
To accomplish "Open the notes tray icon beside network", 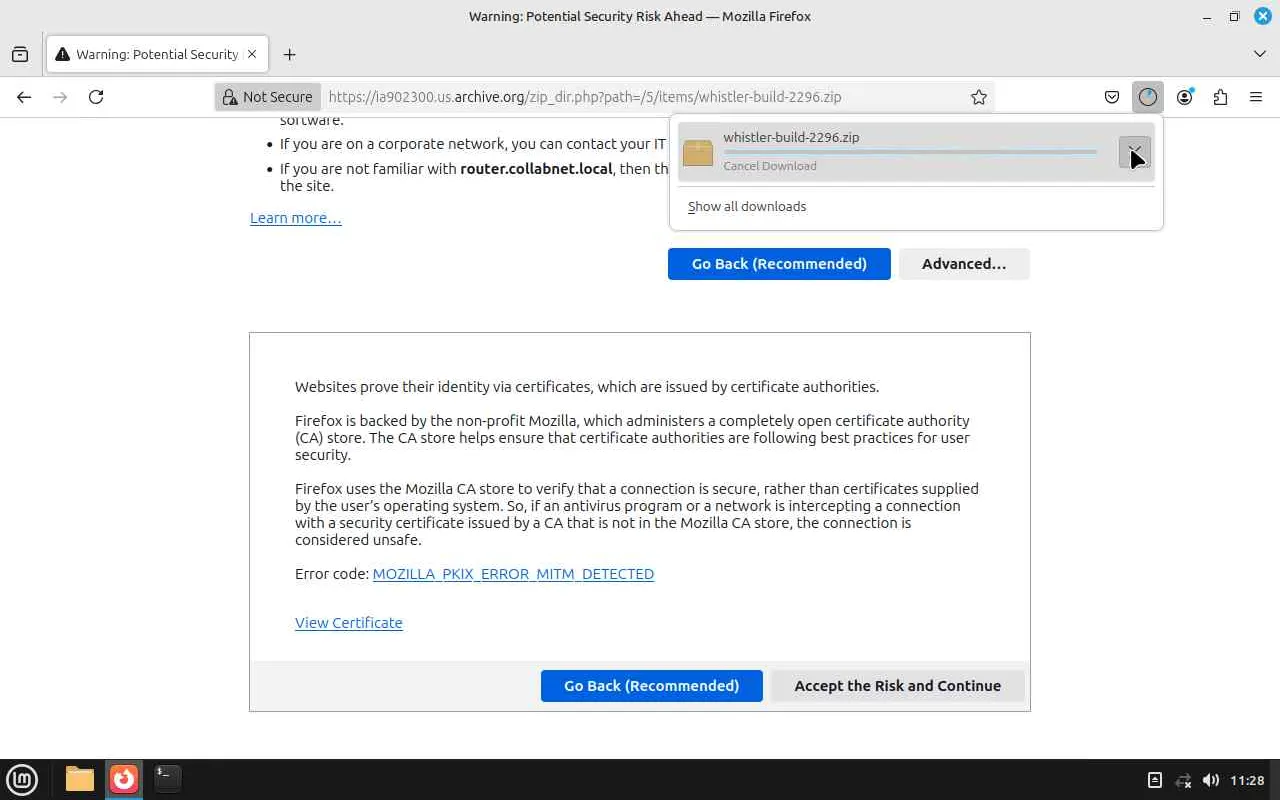I will (x=1154, y=780).
